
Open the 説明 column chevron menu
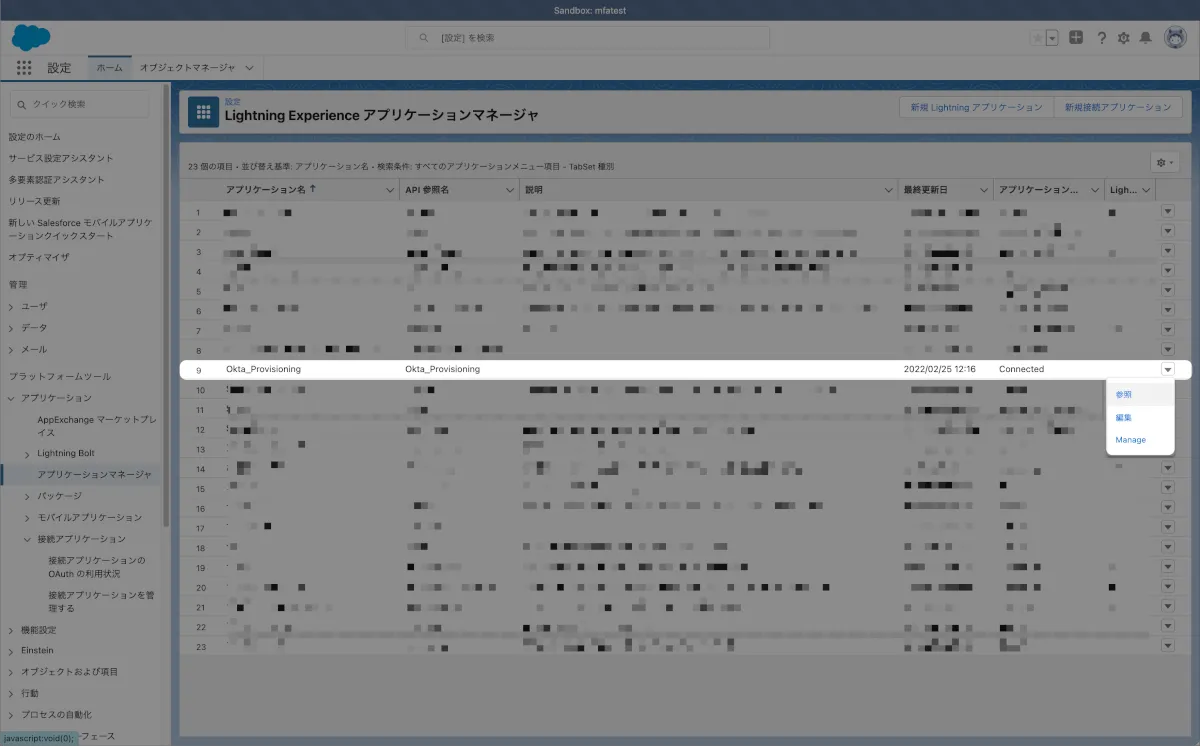tap(888, 190)
